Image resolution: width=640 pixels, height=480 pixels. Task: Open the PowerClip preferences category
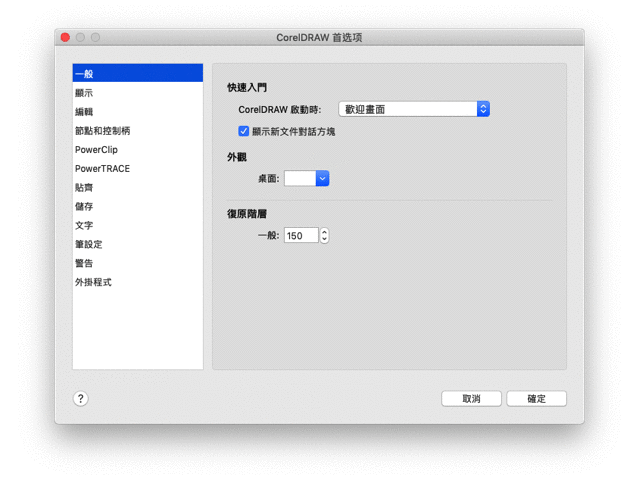pos(138,149)
